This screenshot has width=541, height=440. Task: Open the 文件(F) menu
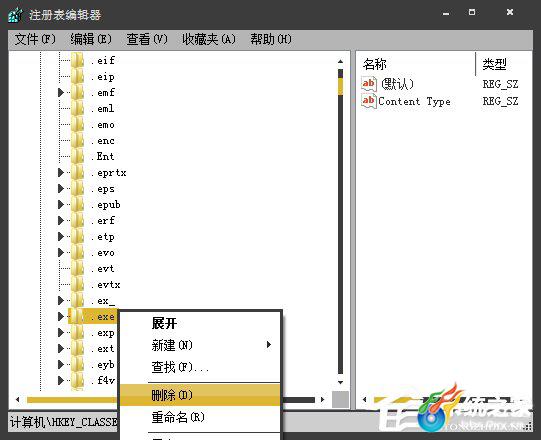point(35,39)
